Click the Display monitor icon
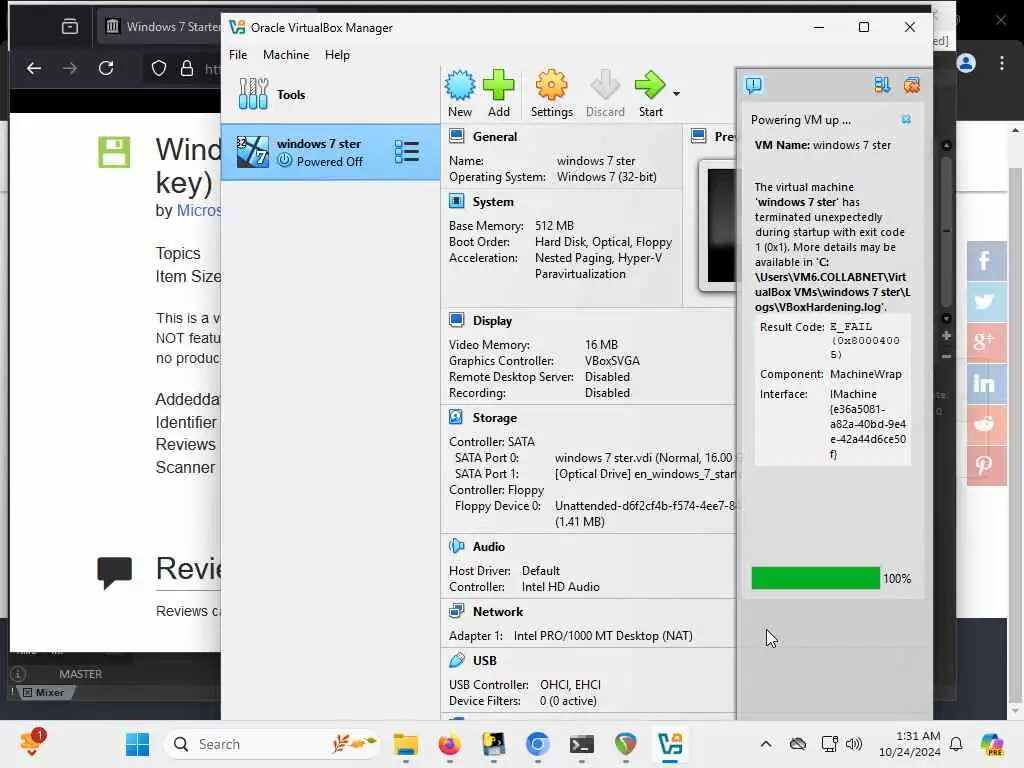 [x=456, y=320]
